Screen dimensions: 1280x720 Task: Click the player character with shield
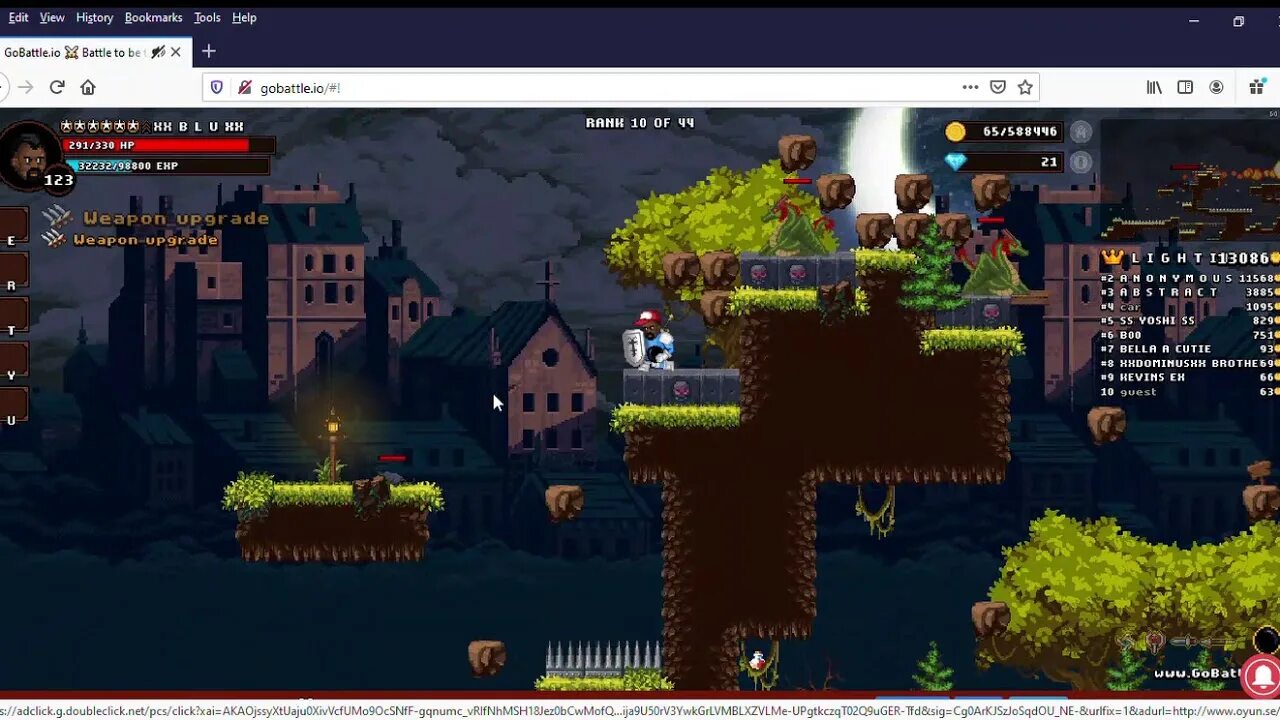pyautogui.click(x=648, y=340)
